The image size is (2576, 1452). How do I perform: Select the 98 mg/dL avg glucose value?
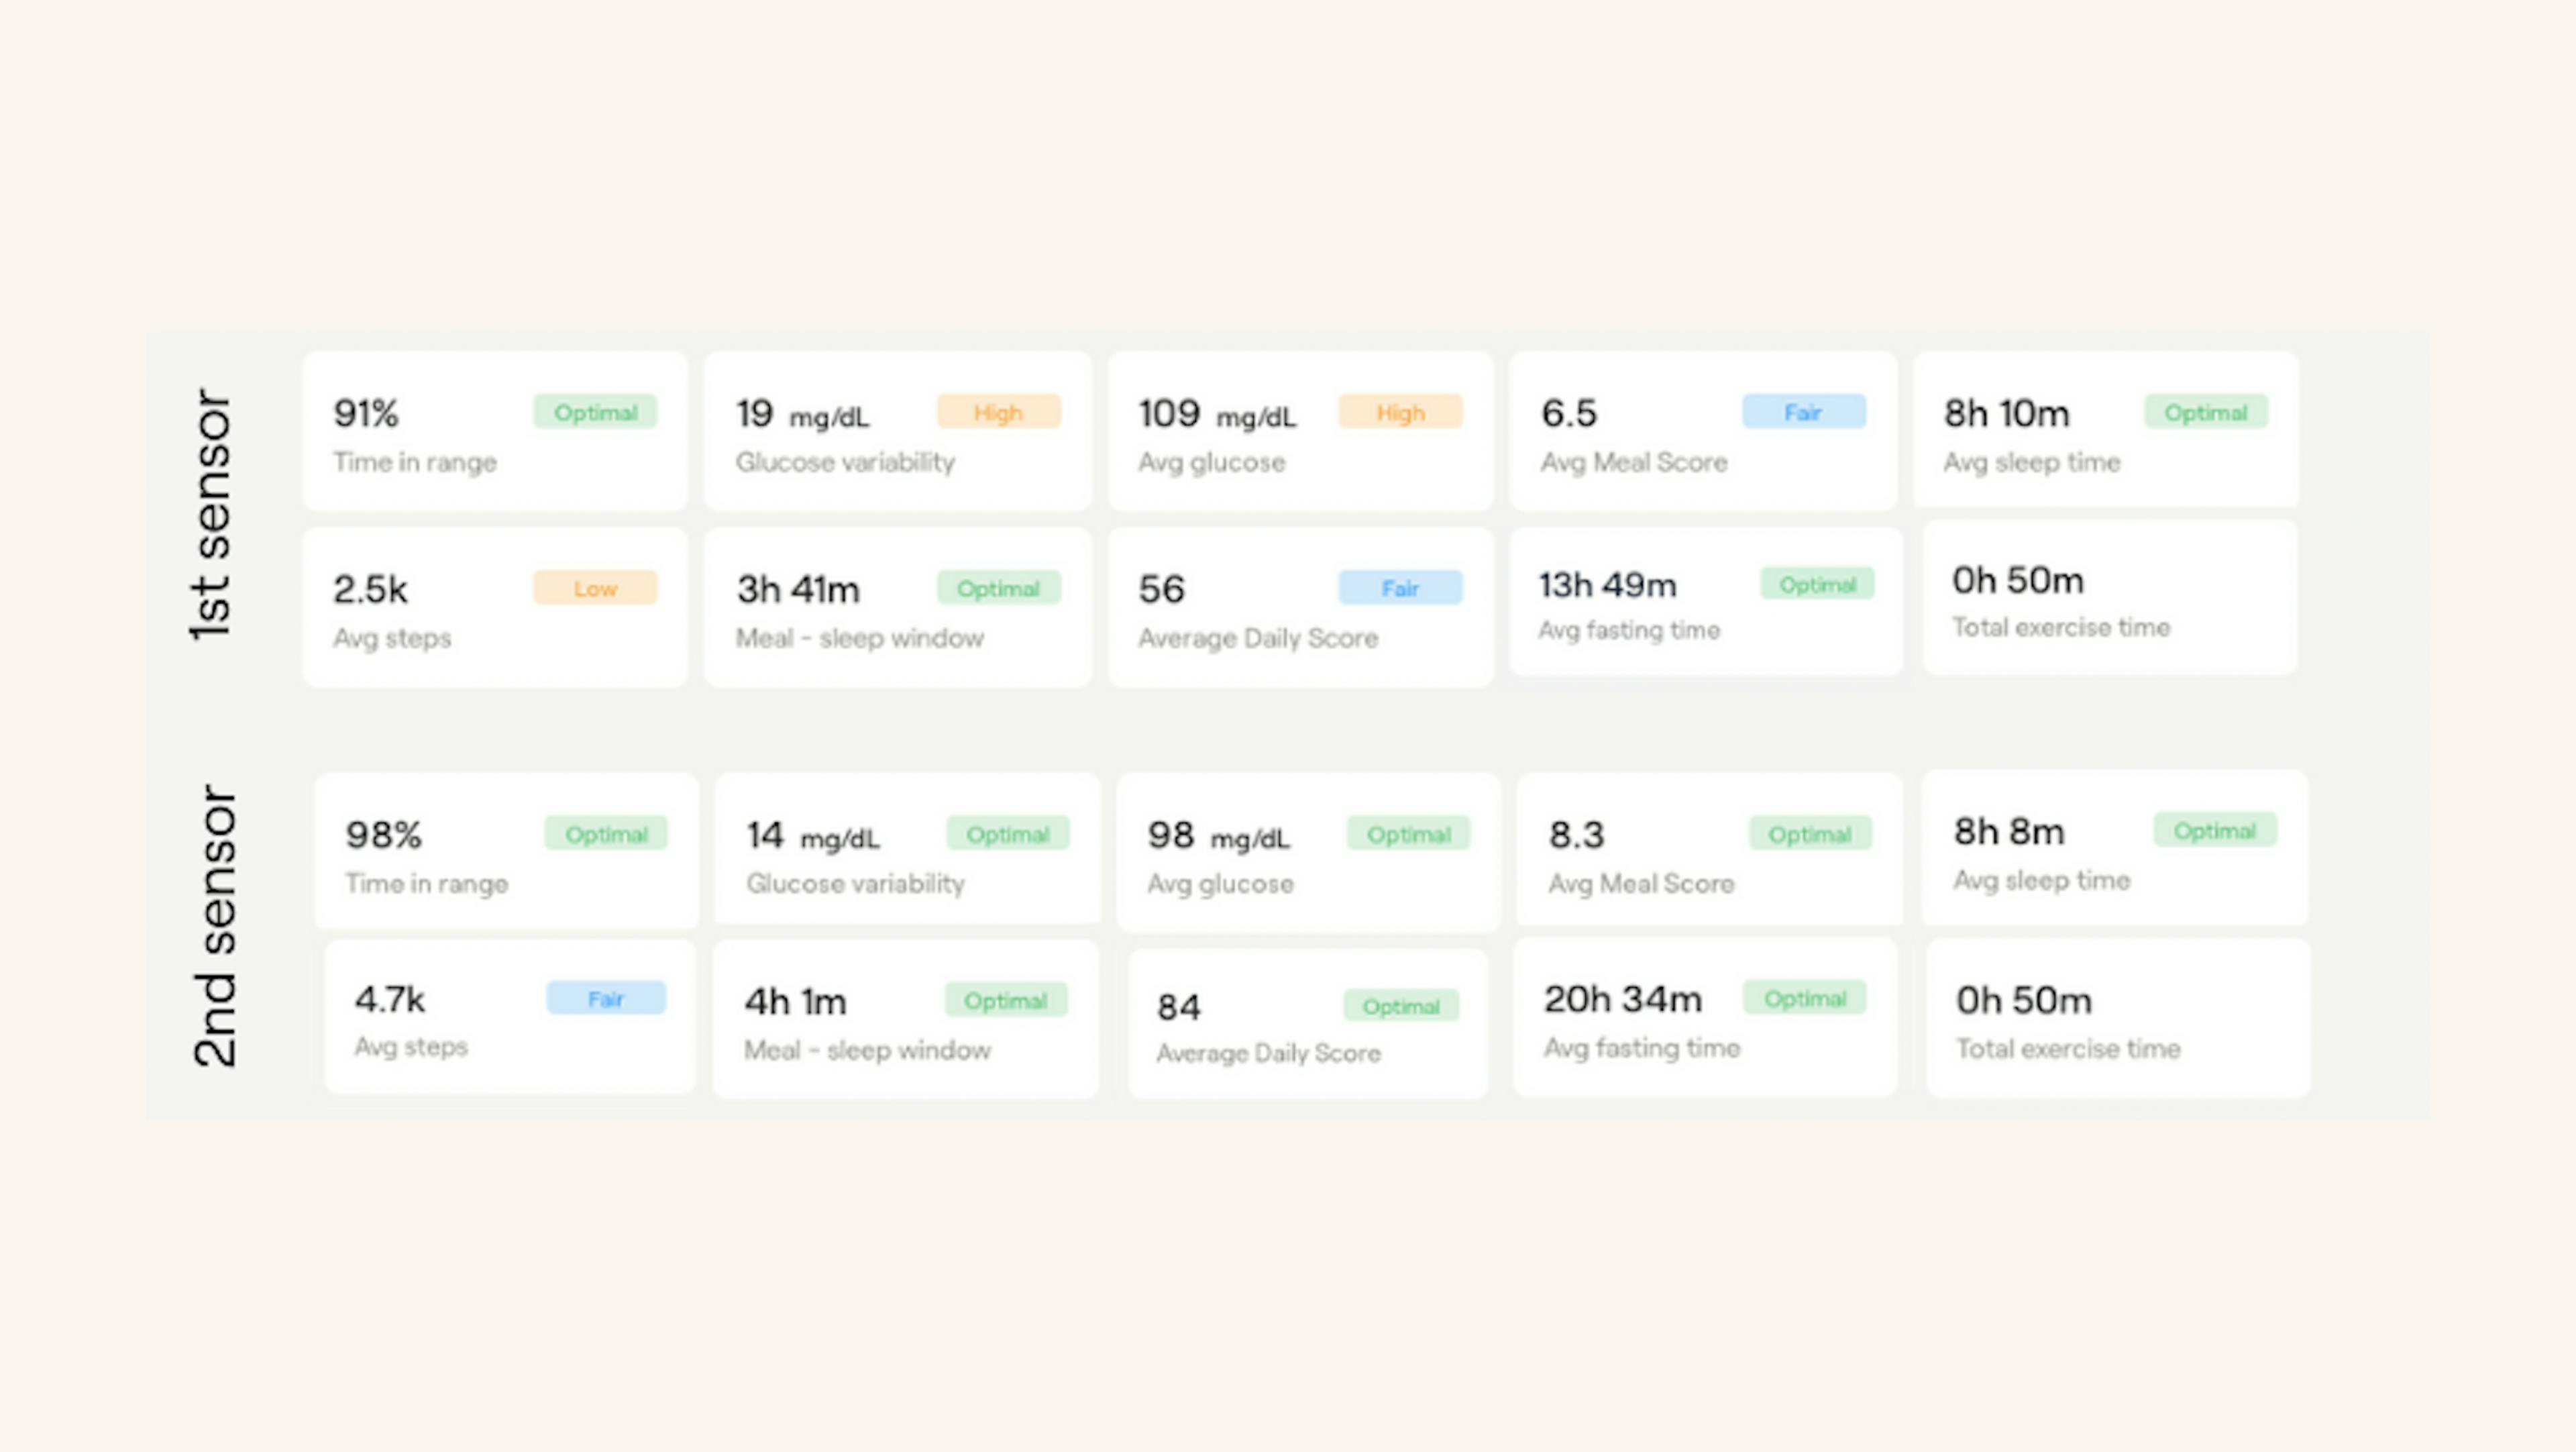(1218, 835)
